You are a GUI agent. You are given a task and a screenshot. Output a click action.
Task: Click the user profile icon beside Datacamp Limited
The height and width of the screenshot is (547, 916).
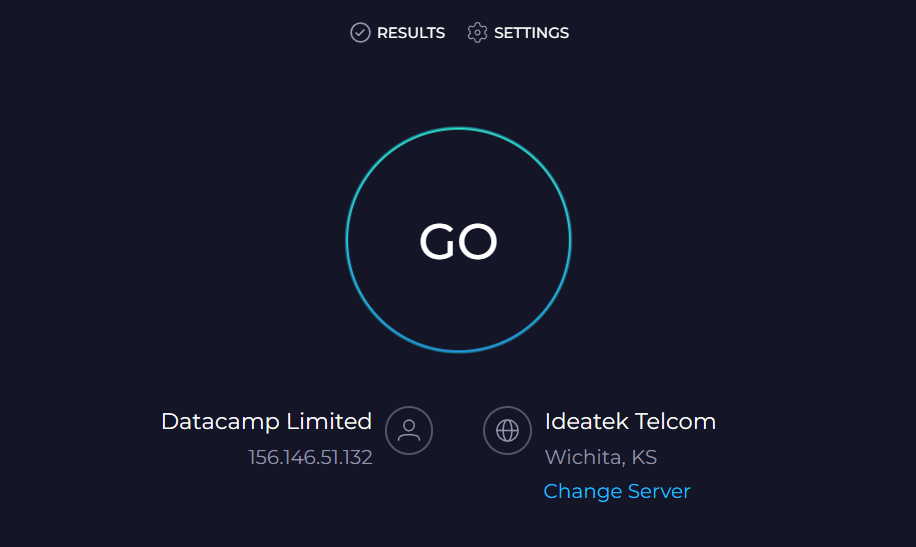coord(409,430)
